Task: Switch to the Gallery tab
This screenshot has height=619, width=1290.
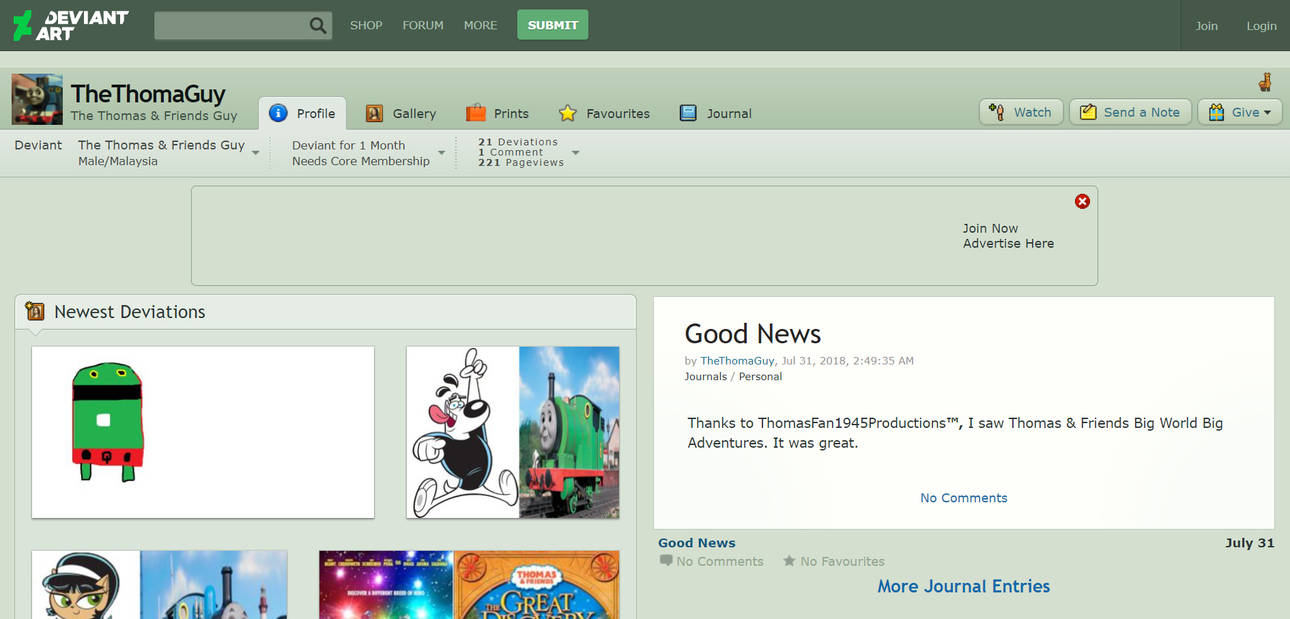Action: tap(401, 113)
